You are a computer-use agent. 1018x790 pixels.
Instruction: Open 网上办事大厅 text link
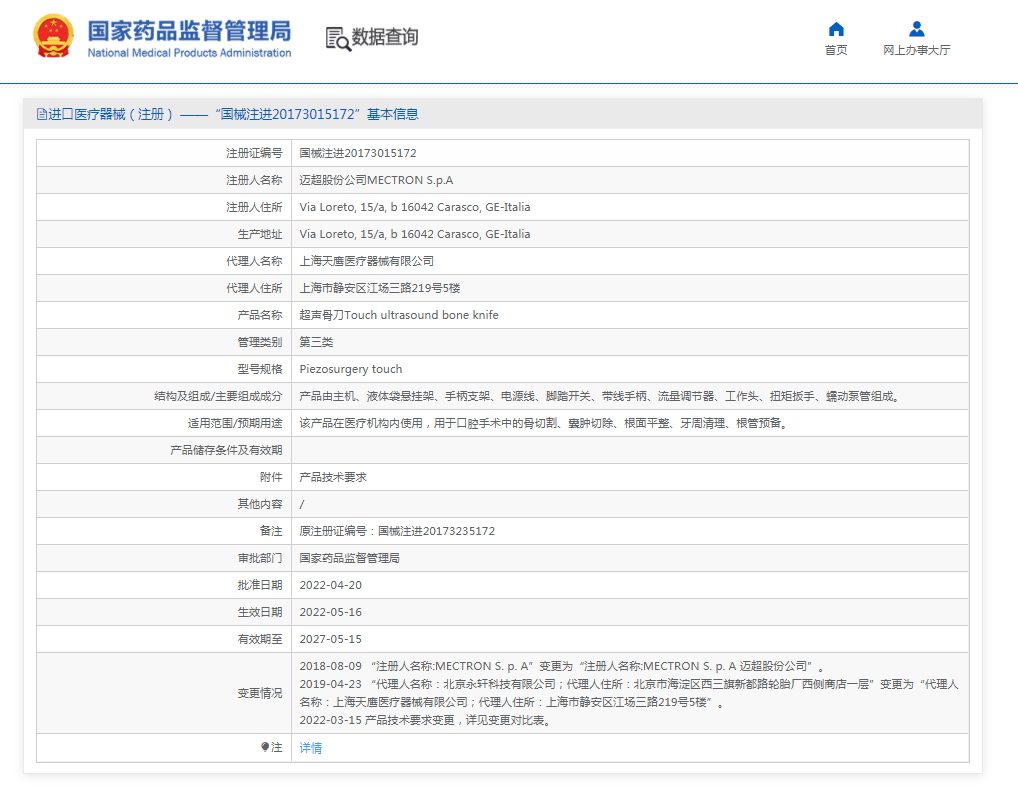point(916,51)
